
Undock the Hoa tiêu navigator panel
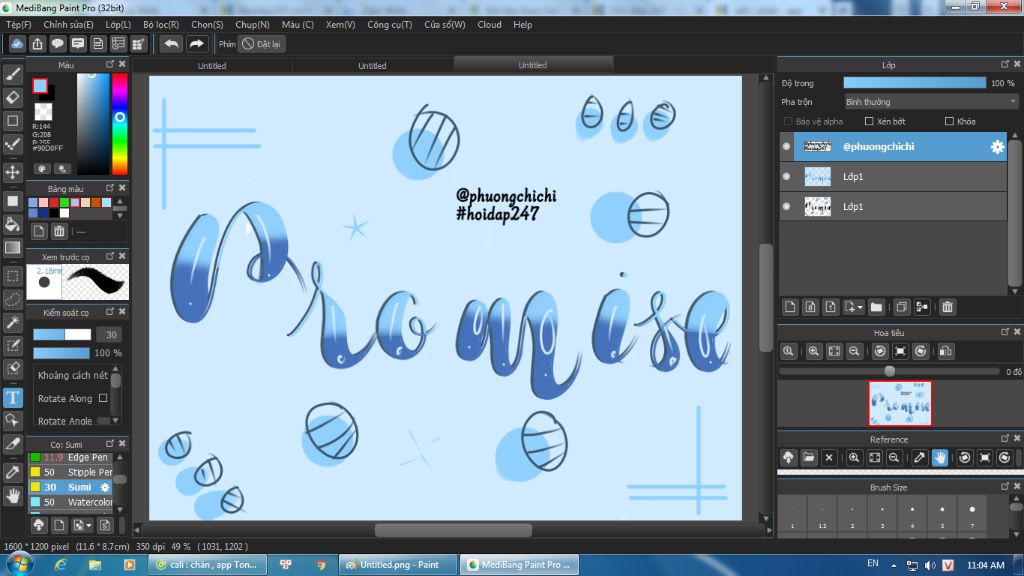click(x=1004, y=332)
